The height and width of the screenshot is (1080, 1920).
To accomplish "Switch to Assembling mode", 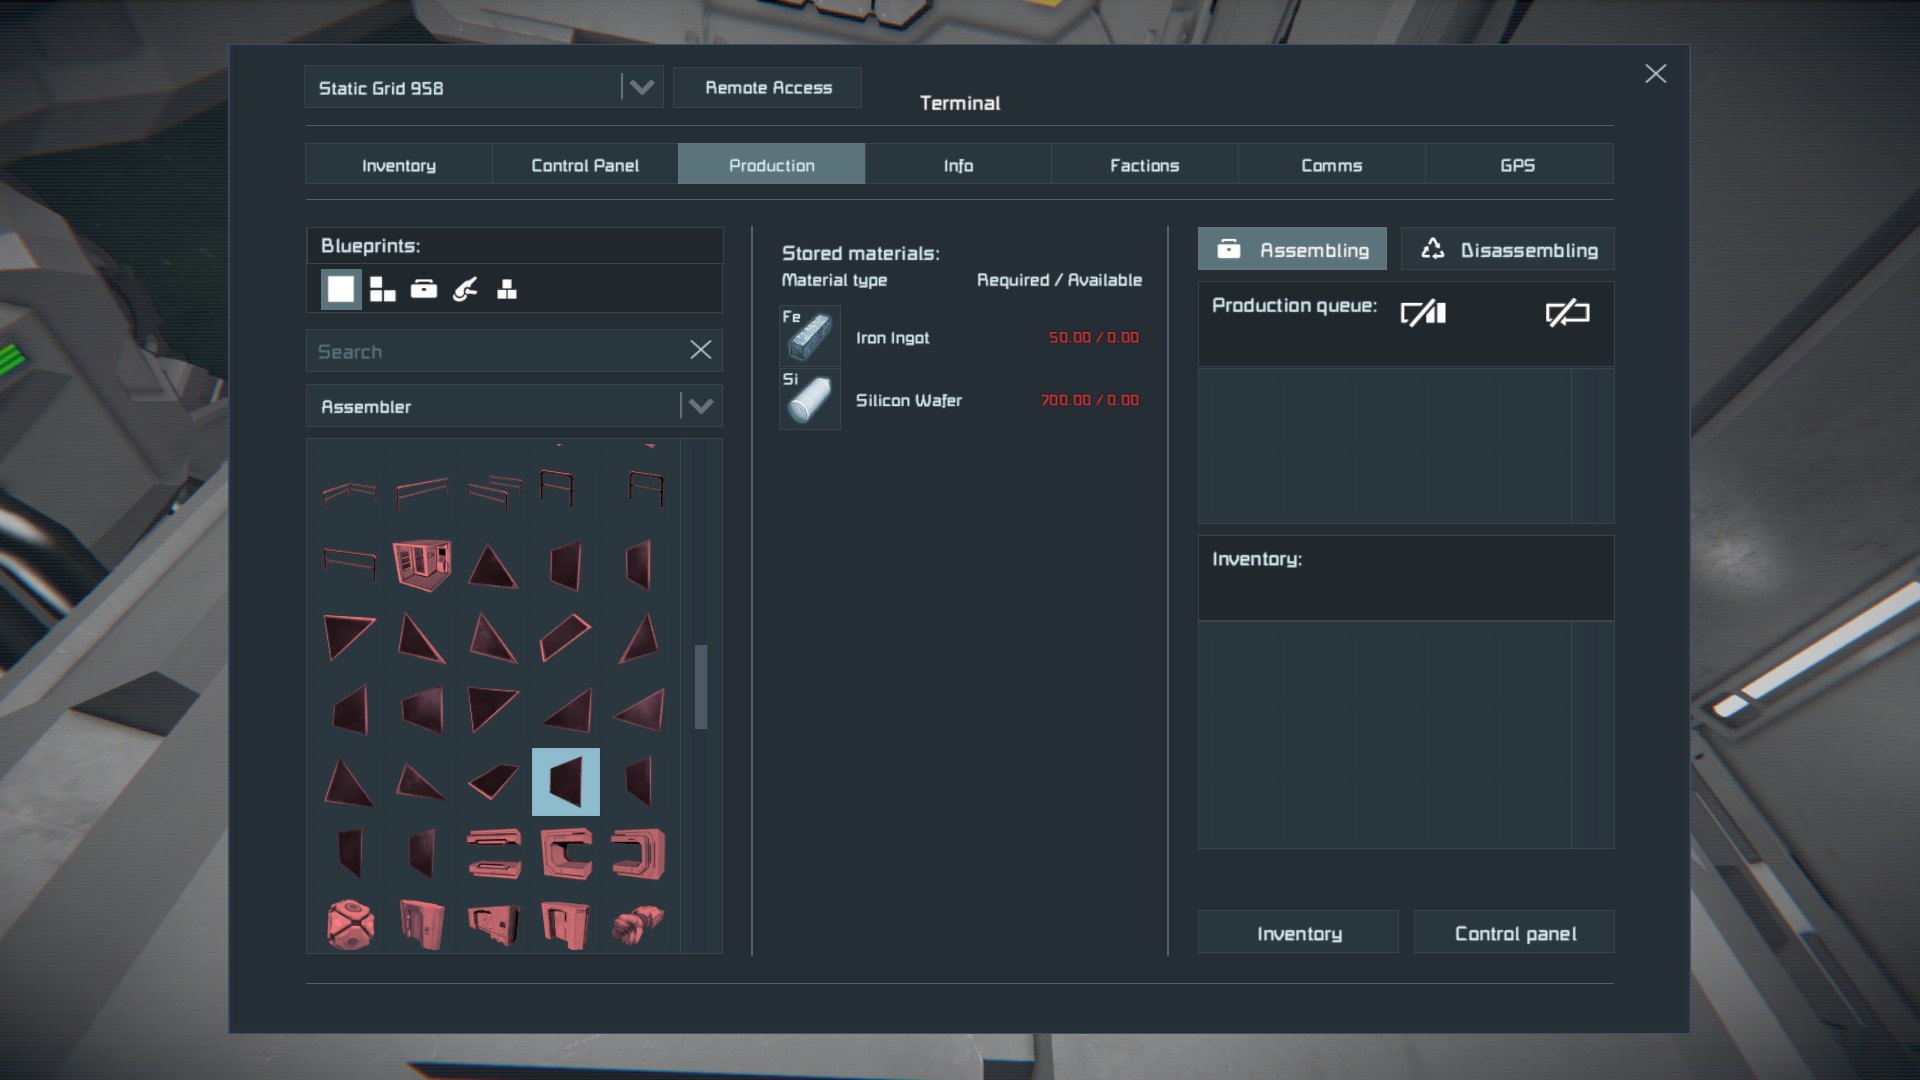I will tap(1292, 249).
